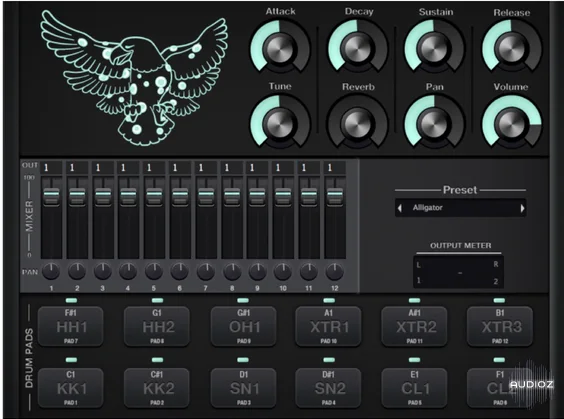Click the Tune knob
The width and height of the screenshot is (564, 419).
pos(280,123)
